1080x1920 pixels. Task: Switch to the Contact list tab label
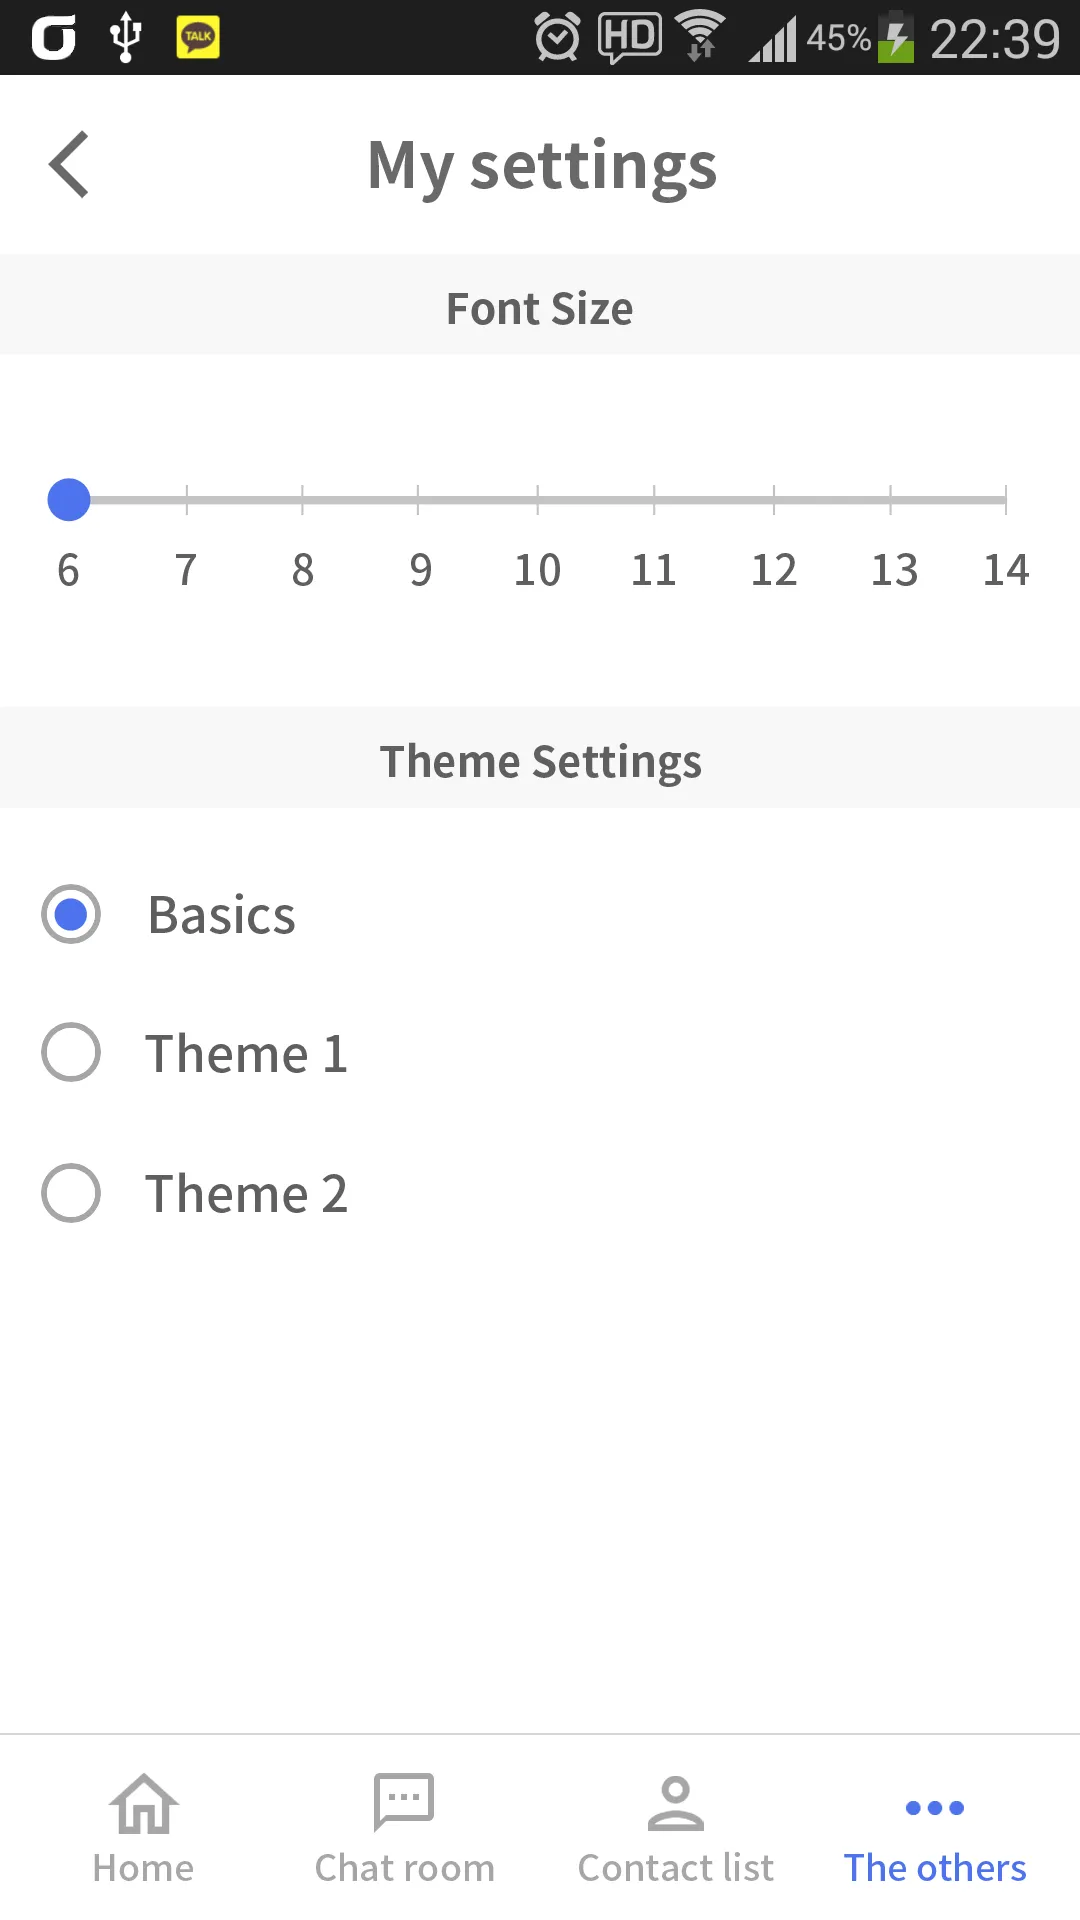676,1868
